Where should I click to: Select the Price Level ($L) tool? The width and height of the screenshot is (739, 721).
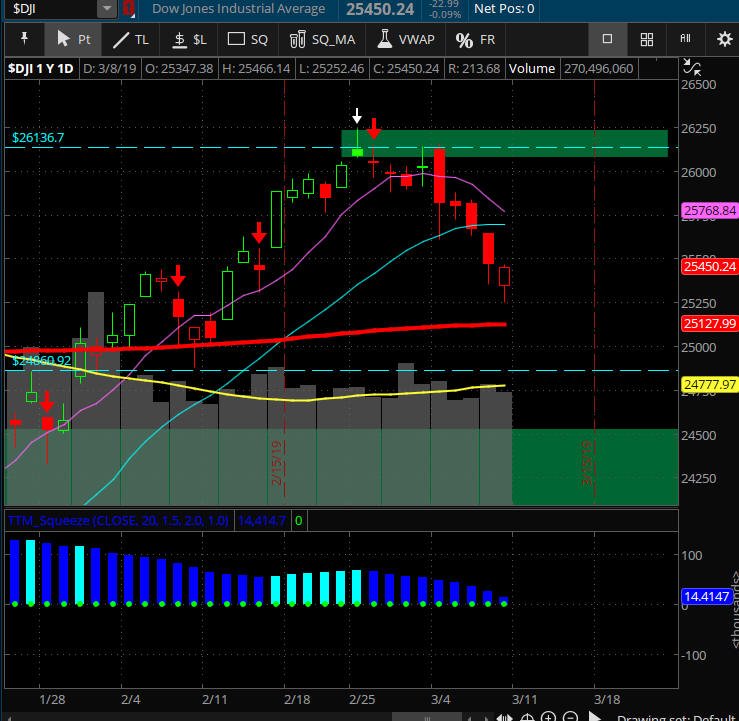coord(189,39)
